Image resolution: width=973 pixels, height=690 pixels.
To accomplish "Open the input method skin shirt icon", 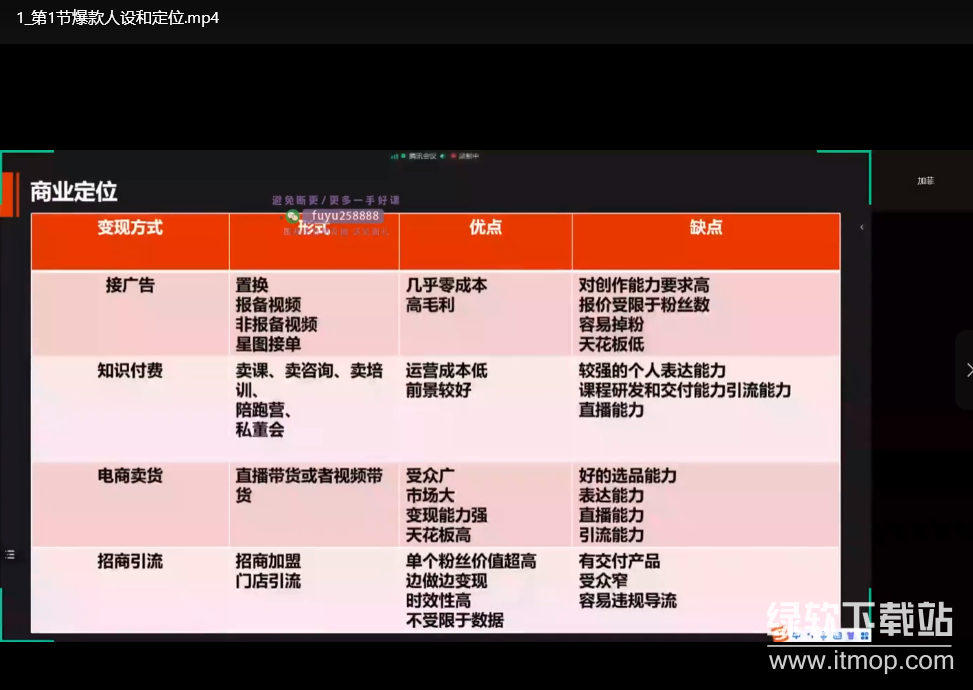I will tap(851, 636).
